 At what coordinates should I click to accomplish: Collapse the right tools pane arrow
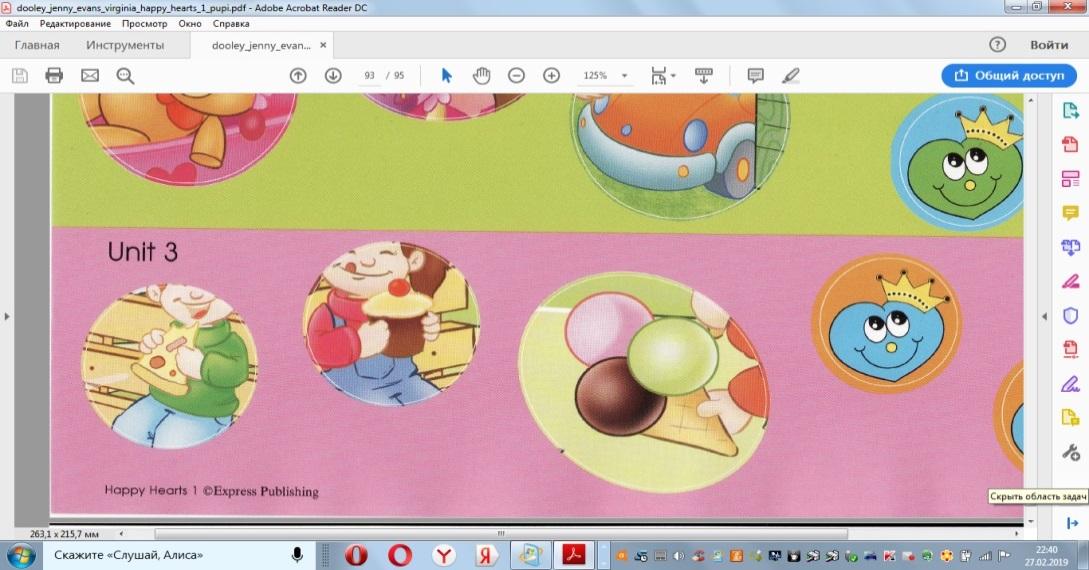pos(1044,317)
